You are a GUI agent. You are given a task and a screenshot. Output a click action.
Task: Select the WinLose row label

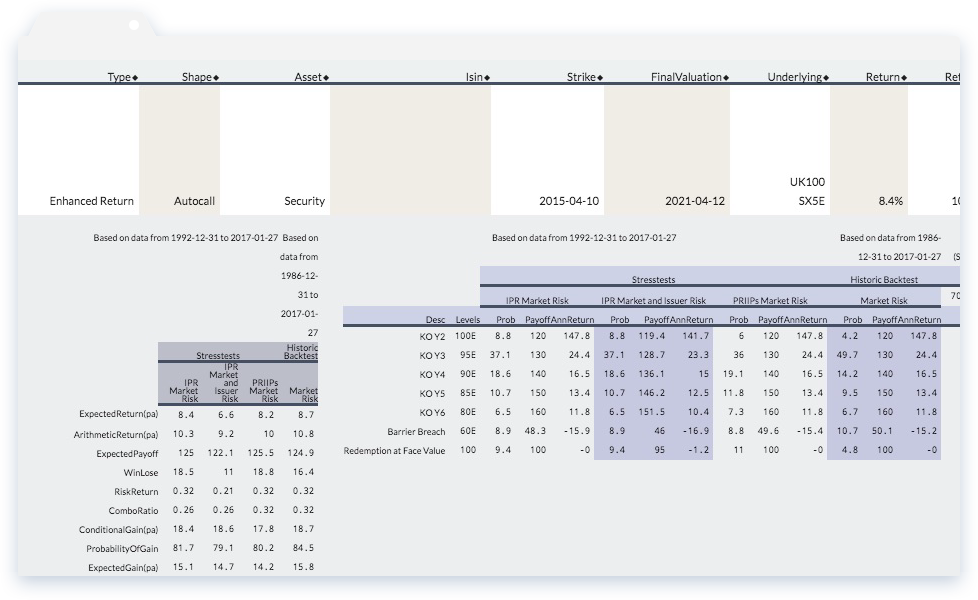[x=141, y=473]
